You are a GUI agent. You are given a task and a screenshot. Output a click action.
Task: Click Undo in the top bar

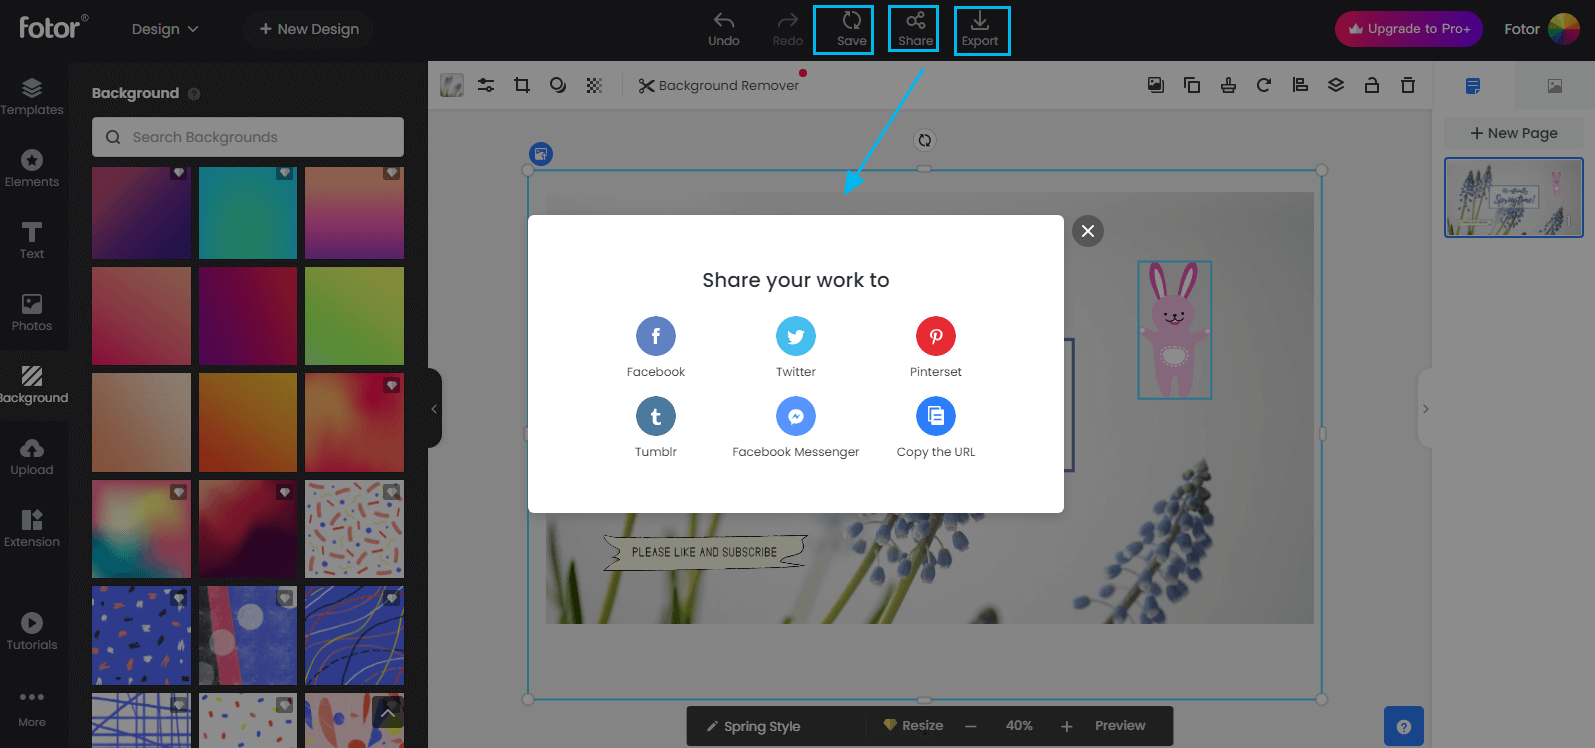[724, 29]
